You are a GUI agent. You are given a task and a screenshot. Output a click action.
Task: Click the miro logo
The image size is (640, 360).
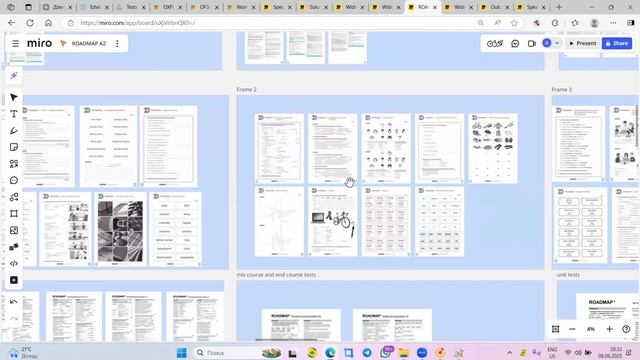coord(40,43)
